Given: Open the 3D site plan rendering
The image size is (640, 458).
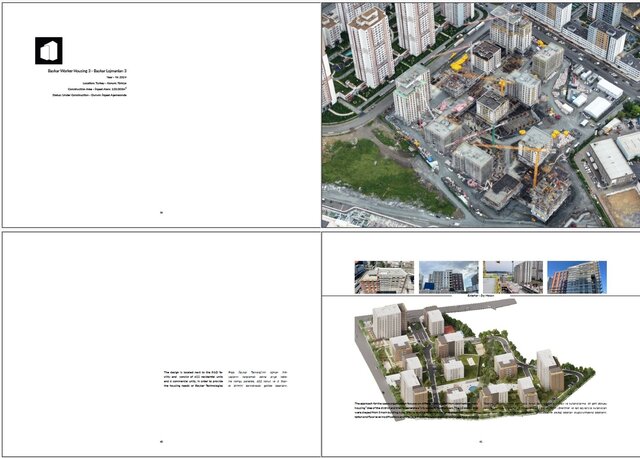Looking at the screenshot, I should (x=470, y=355).
